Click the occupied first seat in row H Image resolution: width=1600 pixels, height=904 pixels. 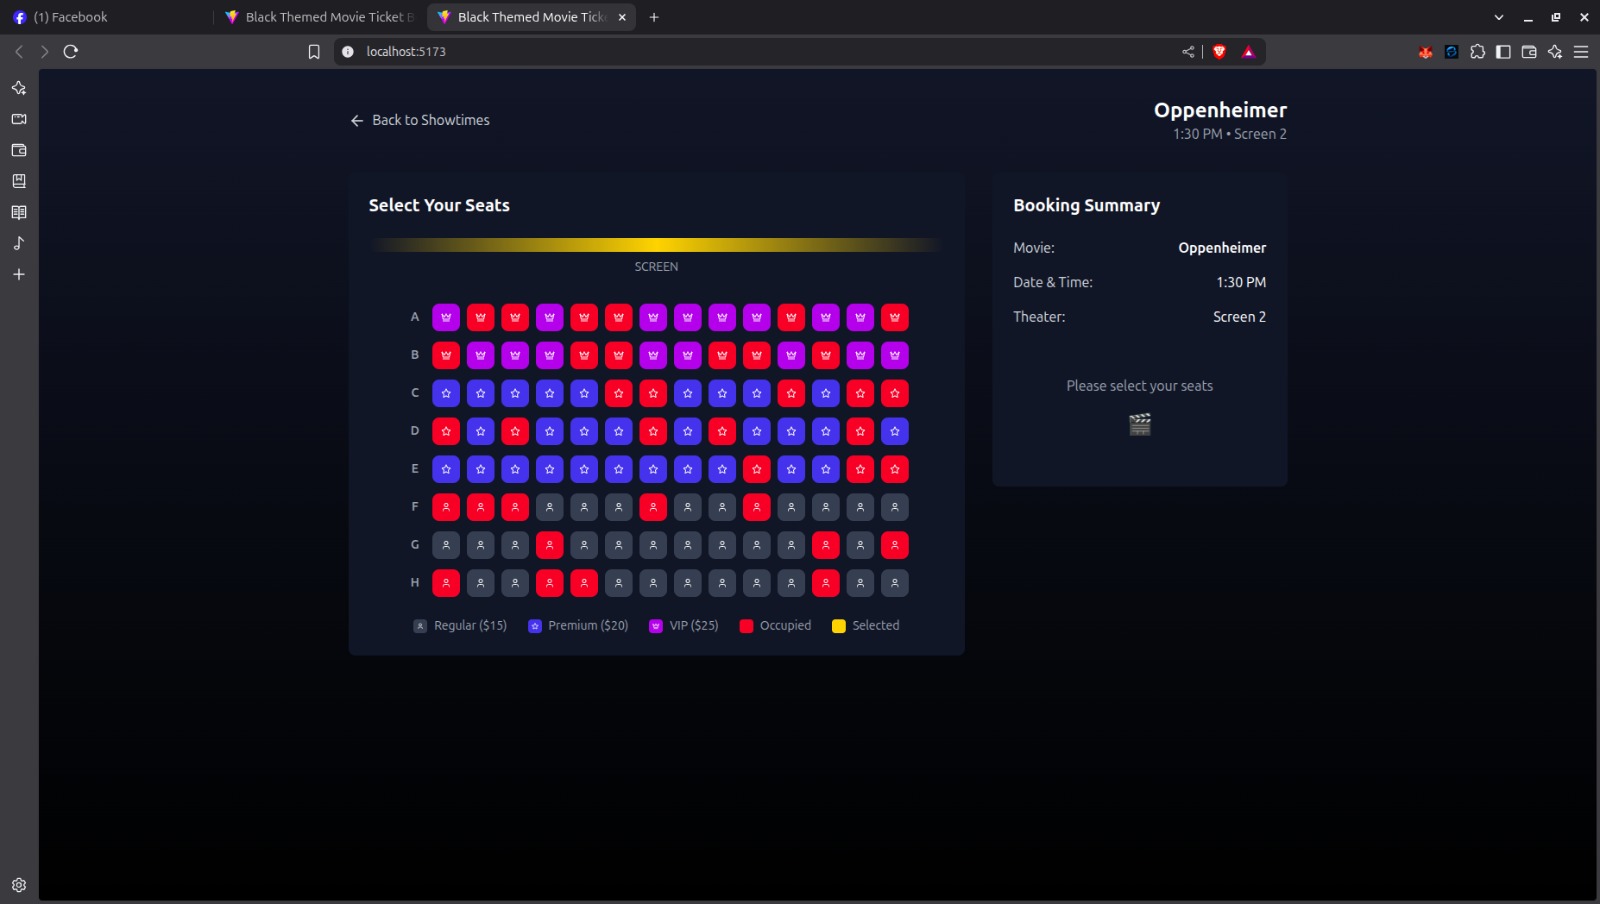point(446,583)
